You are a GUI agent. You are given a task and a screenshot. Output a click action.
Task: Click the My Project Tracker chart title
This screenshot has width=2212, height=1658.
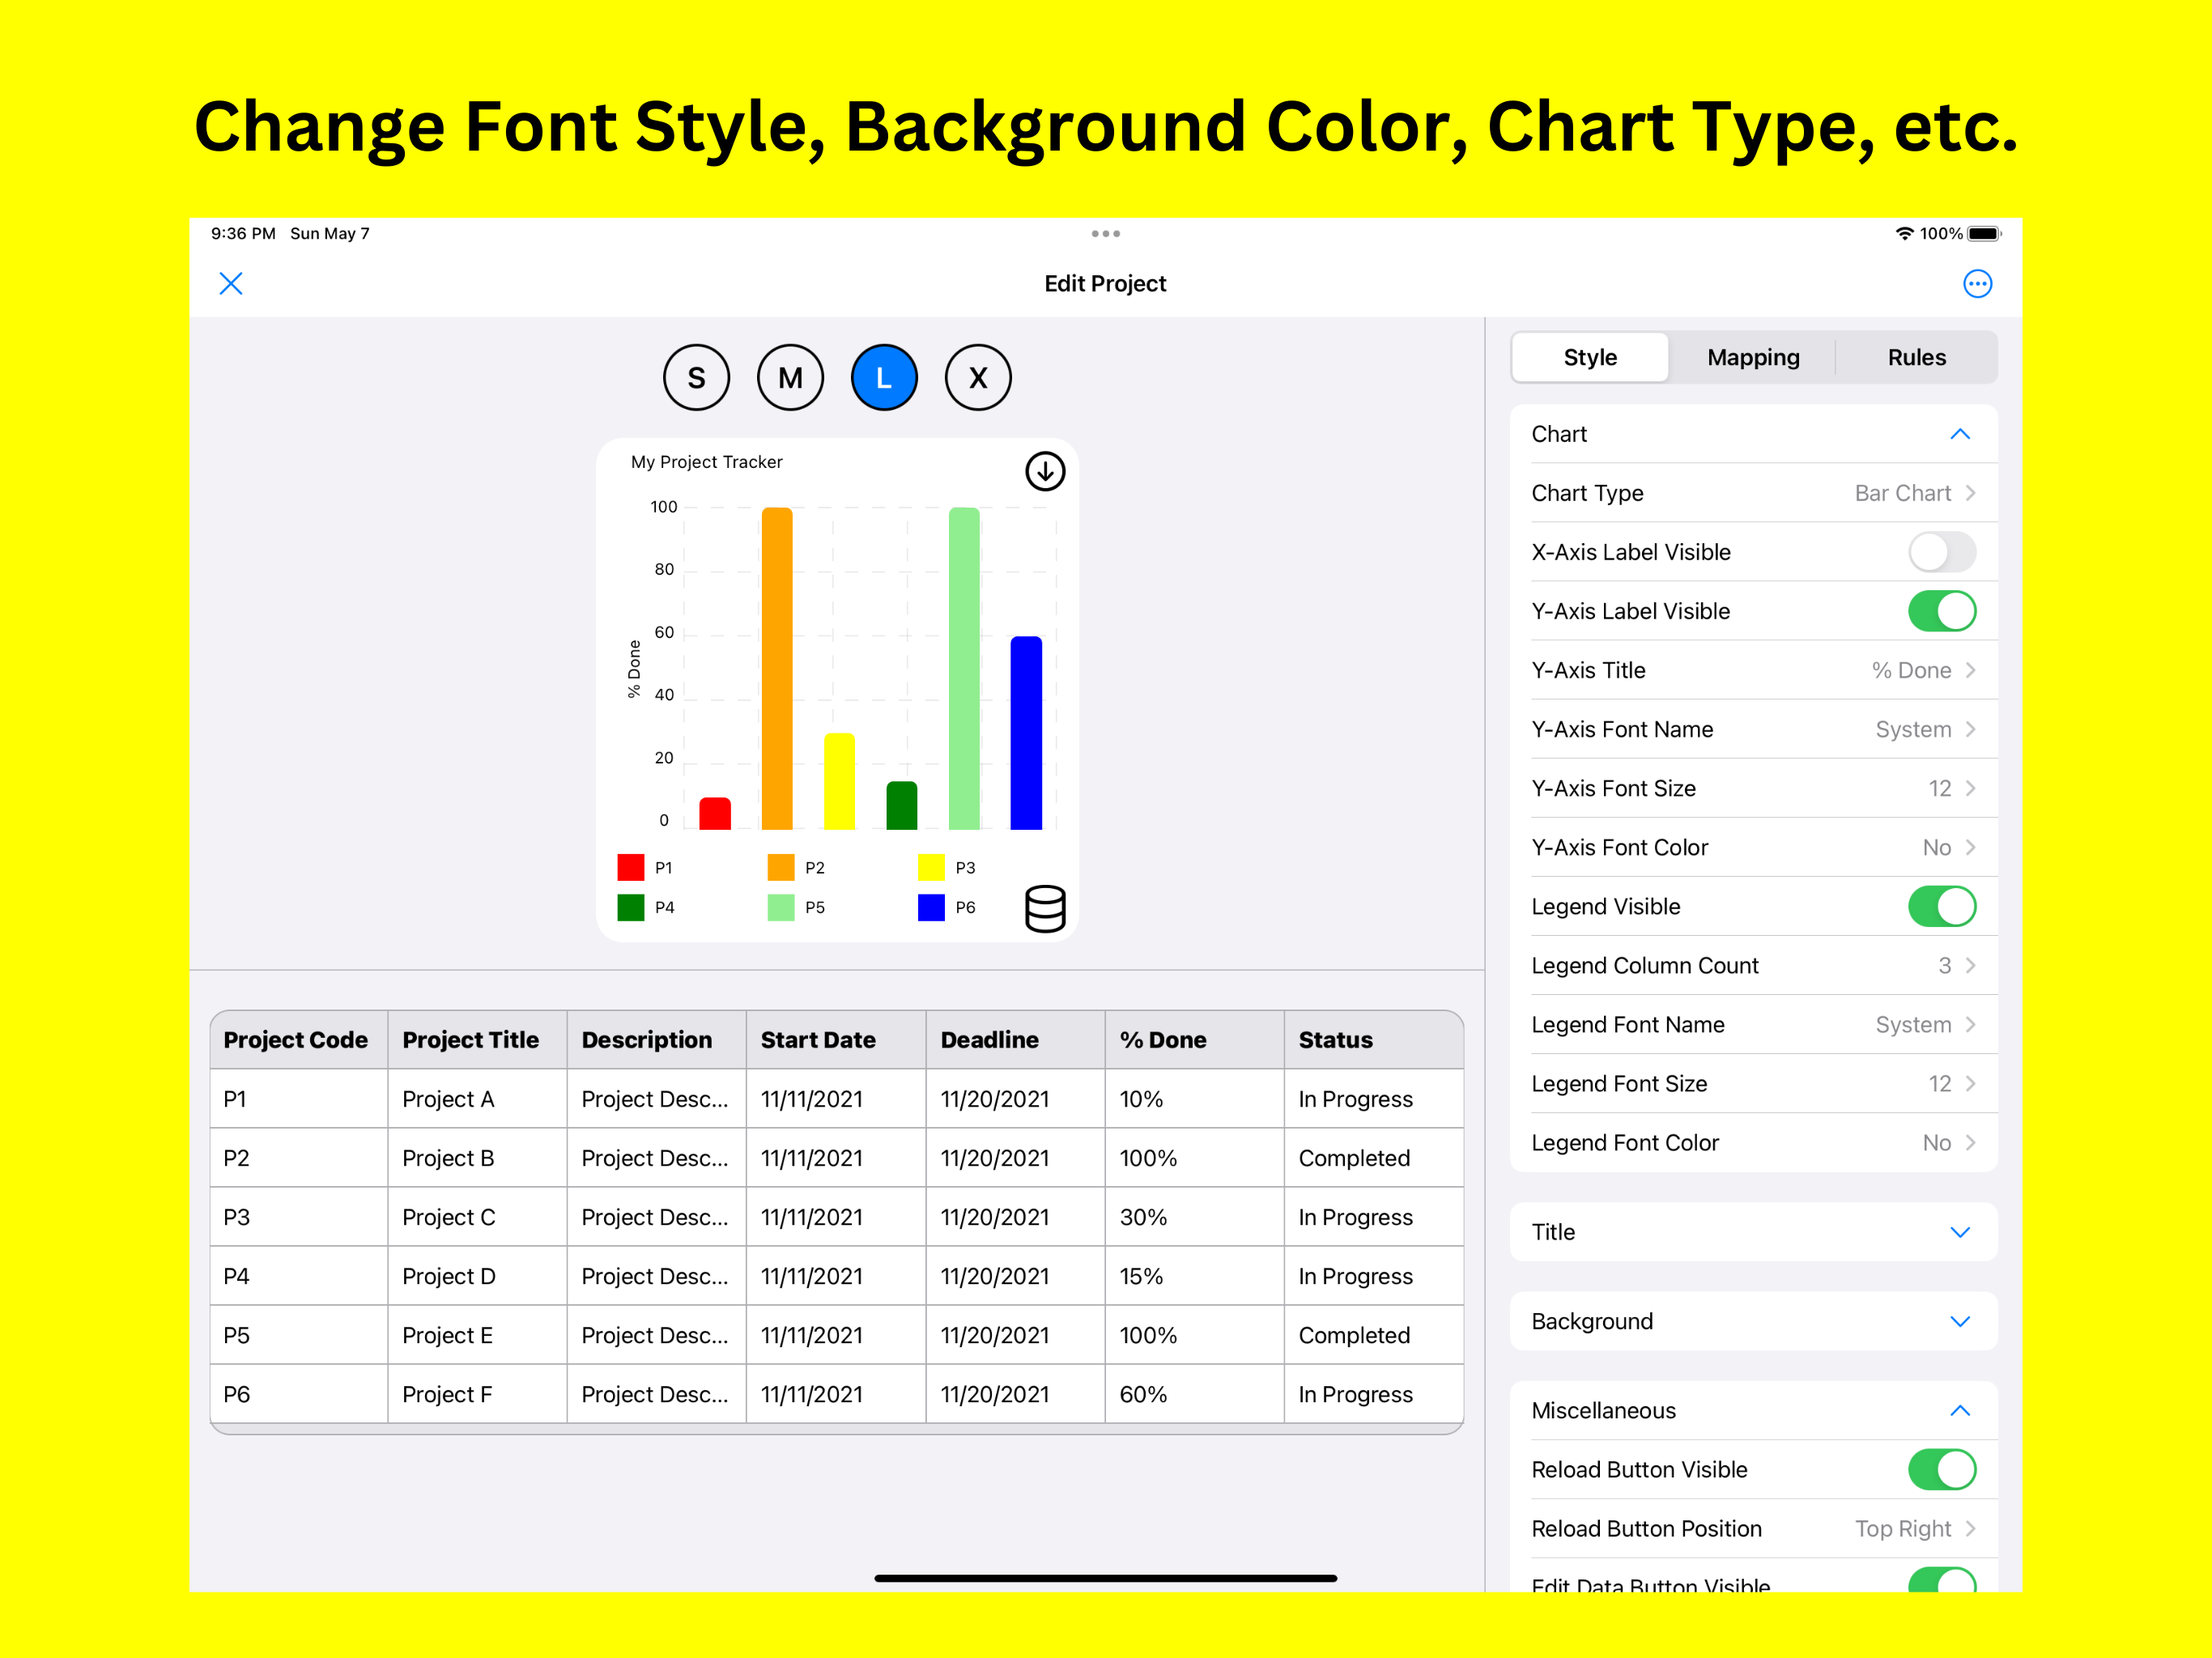click(706, 462)
